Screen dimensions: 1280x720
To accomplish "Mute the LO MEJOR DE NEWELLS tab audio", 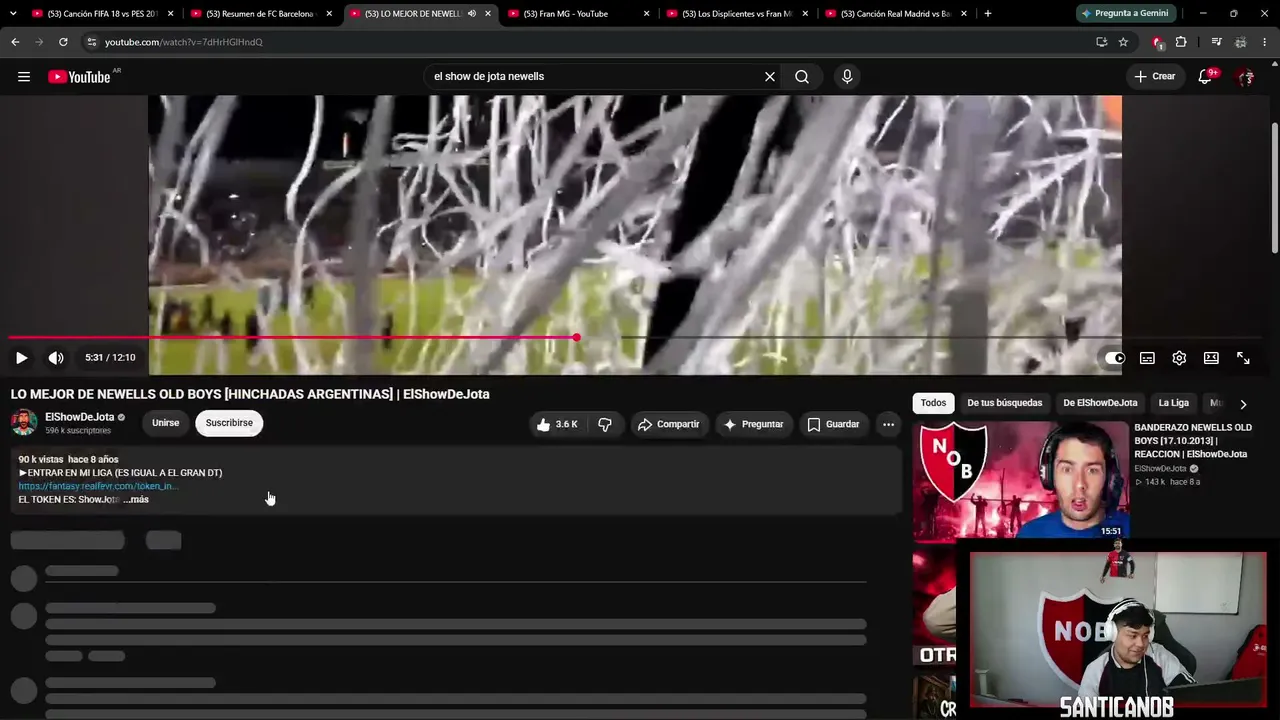I will click(x=471, y=14).
